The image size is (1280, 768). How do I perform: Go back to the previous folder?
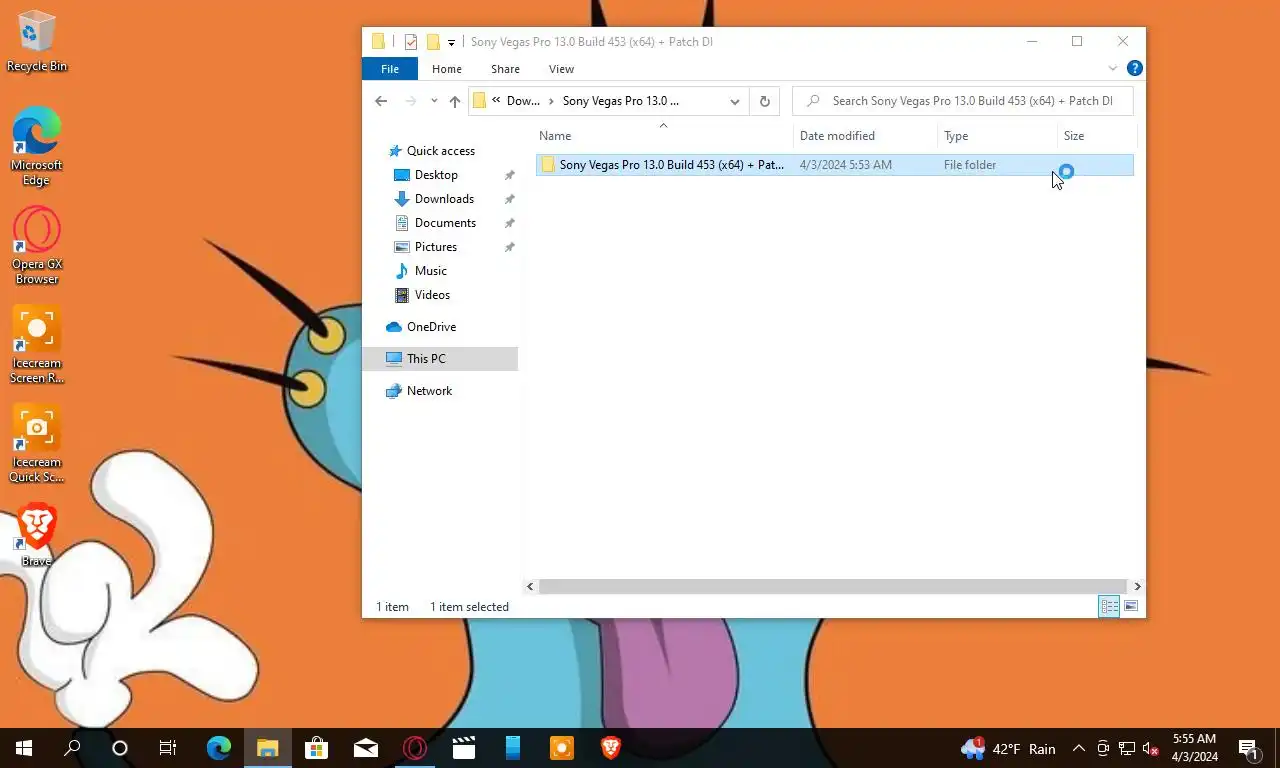click(381, 101)
